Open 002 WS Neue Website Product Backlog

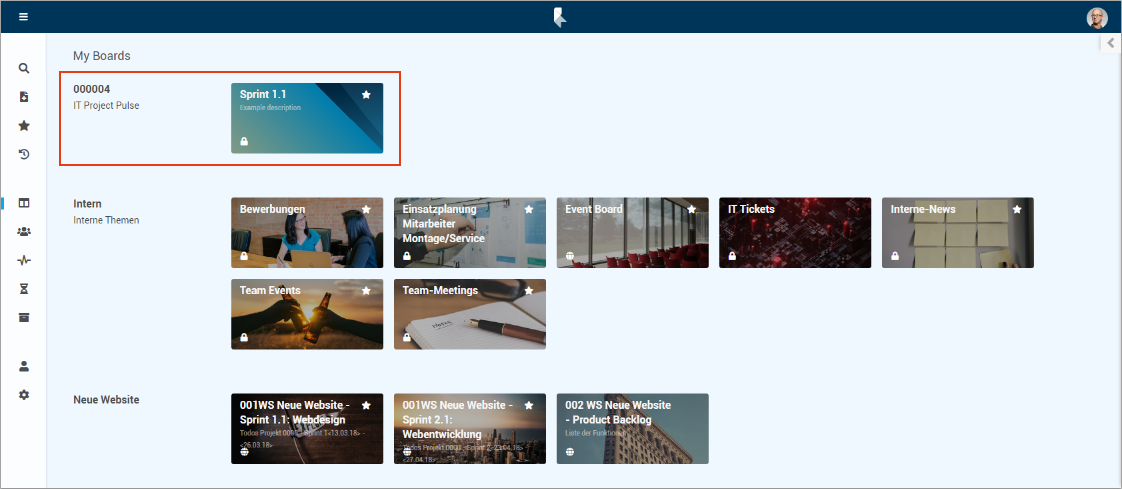[x=632, y=429]
